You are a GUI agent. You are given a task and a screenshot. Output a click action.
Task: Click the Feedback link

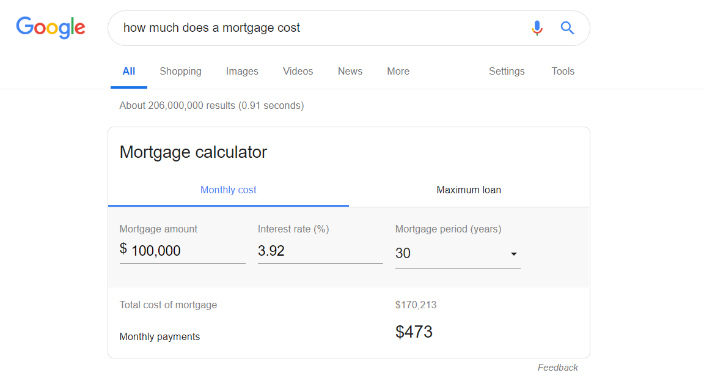[x=558, y=368]
